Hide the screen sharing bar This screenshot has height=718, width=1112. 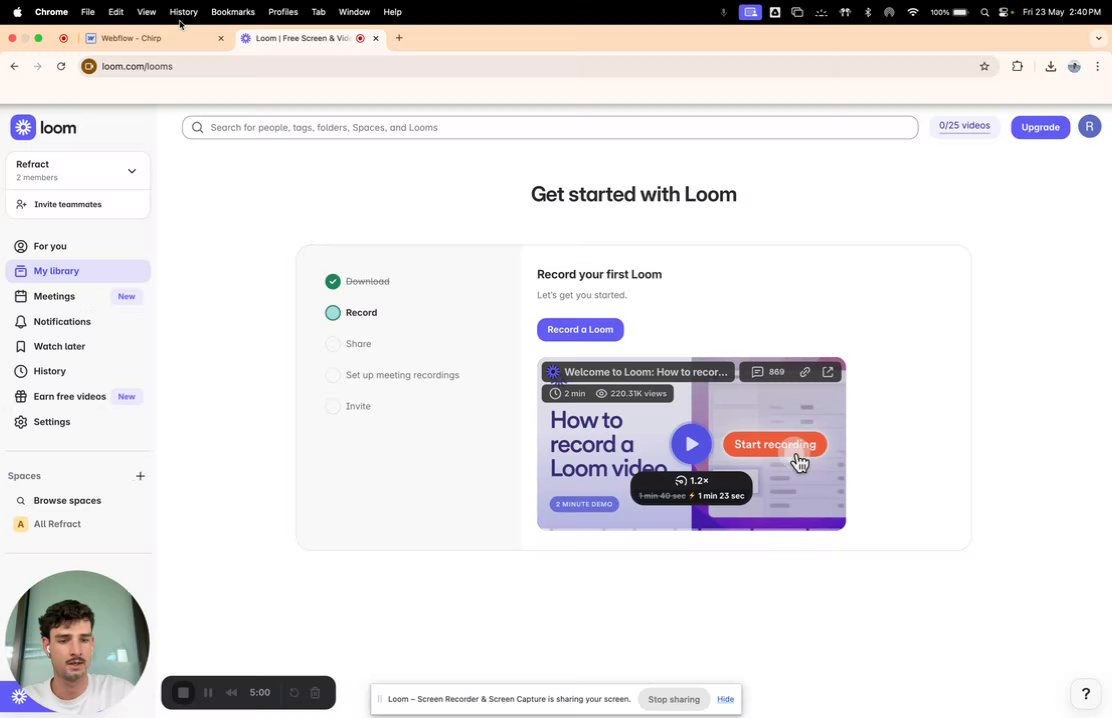(725, 700)
